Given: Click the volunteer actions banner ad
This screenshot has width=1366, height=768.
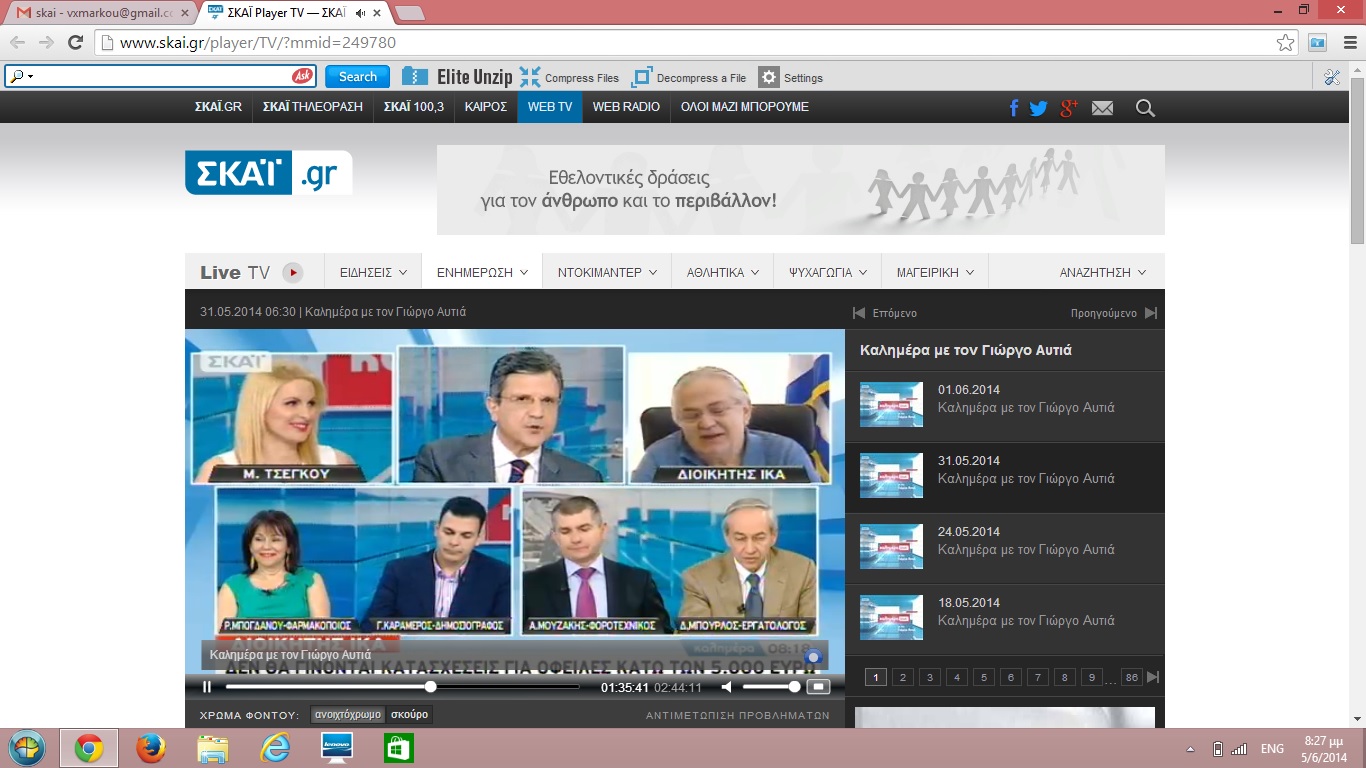Looking at the screenshot, I should [800, 190].
